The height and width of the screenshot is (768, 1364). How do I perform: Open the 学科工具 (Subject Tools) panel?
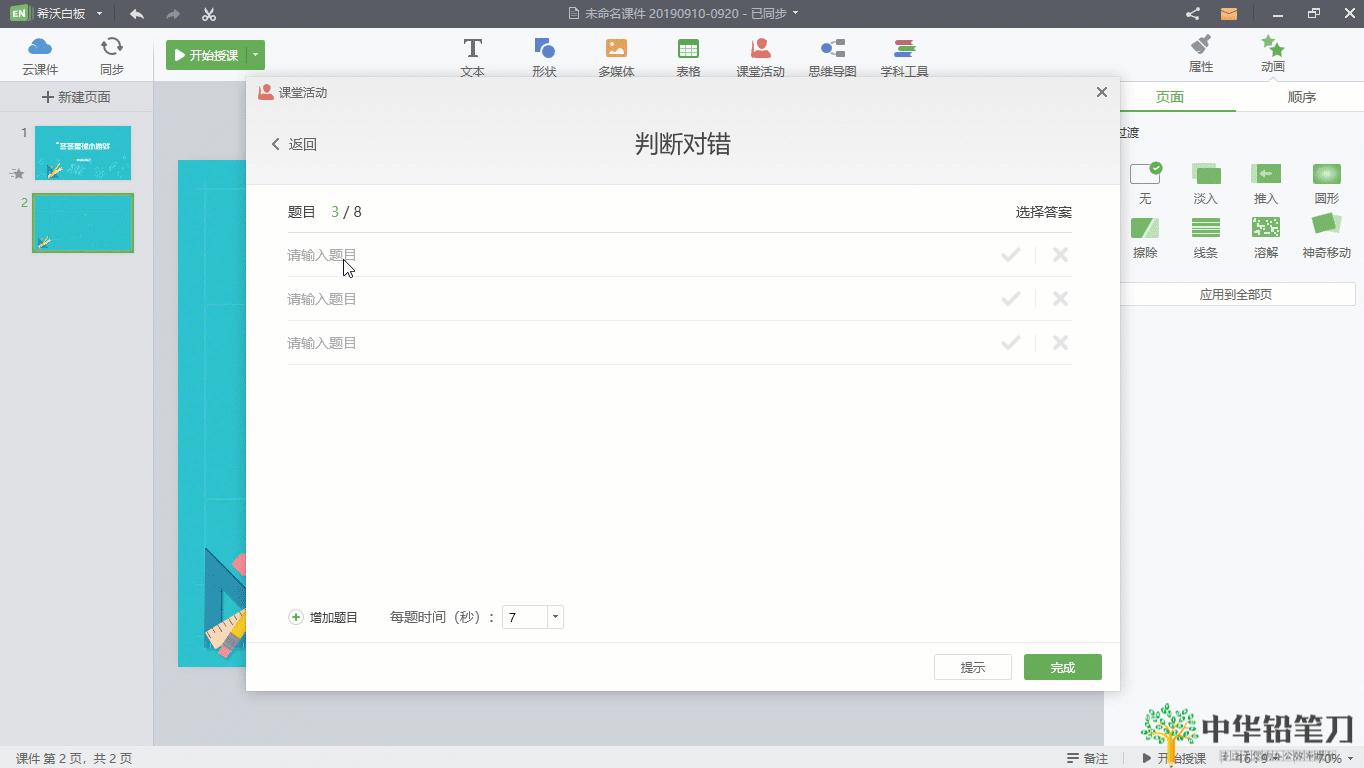[904, 55]
